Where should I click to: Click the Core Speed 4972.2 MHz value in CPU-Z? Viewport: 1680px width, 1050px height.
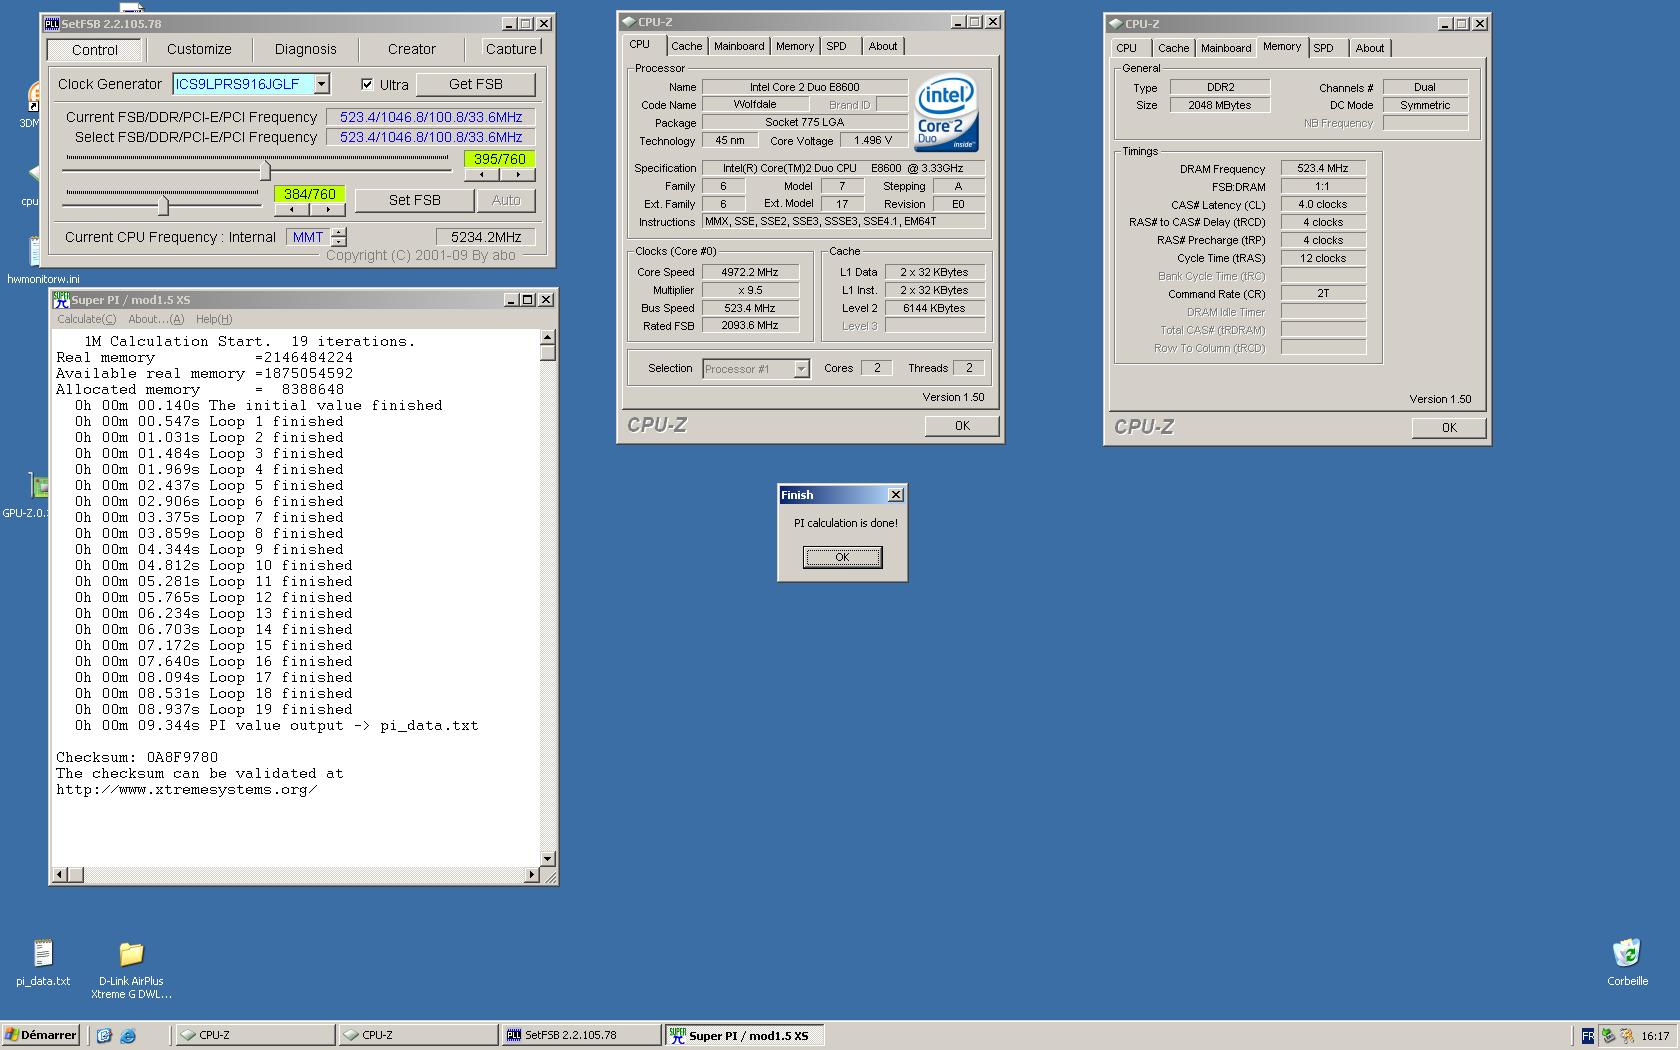(750, 272)
